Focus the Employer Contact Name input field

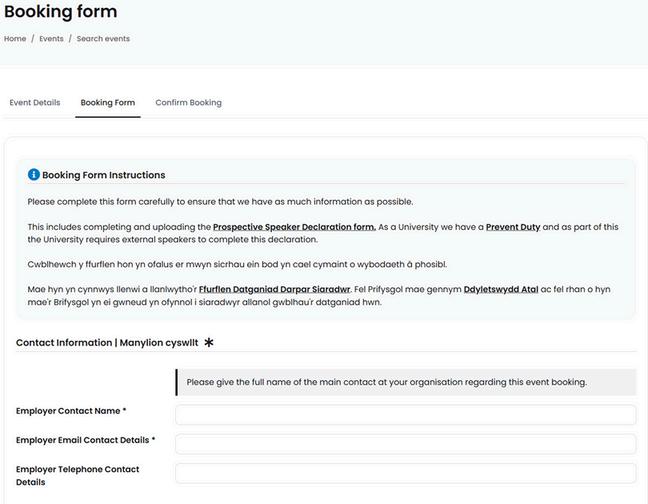pos(406,415)
